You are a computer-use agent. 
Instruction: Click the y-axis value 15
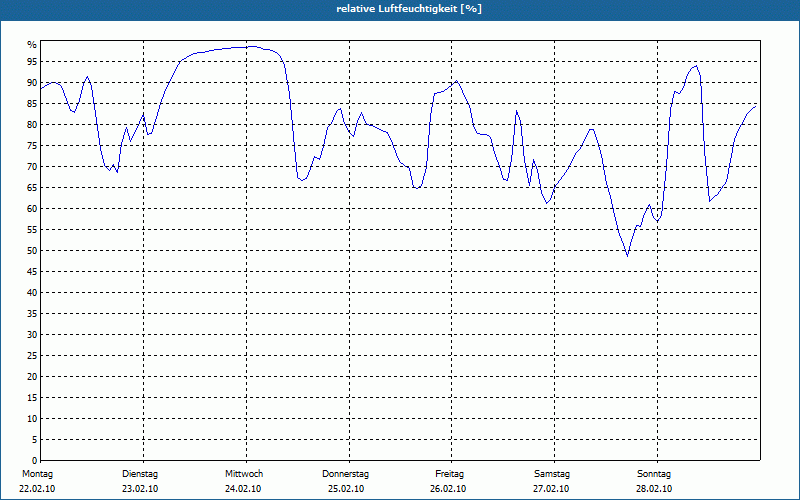pyautogui.click(x=32, y=398)
